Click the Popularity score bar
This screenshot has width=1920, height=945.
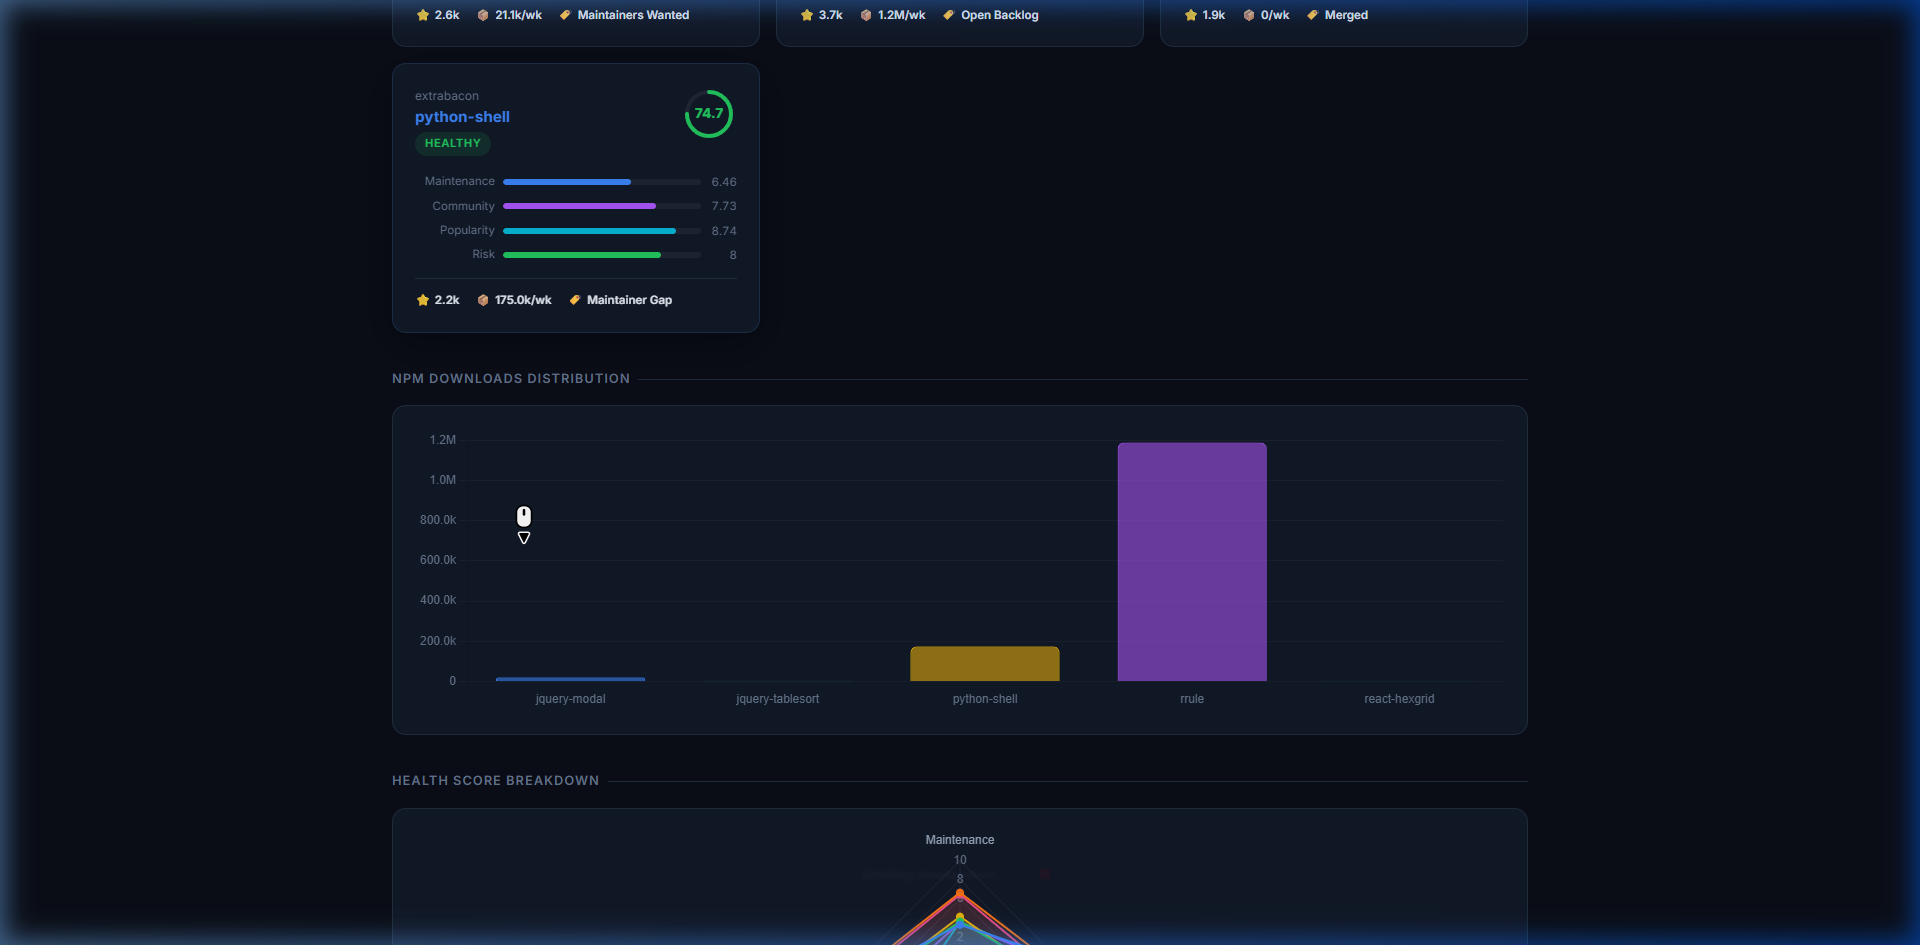[x=600, y=230]
